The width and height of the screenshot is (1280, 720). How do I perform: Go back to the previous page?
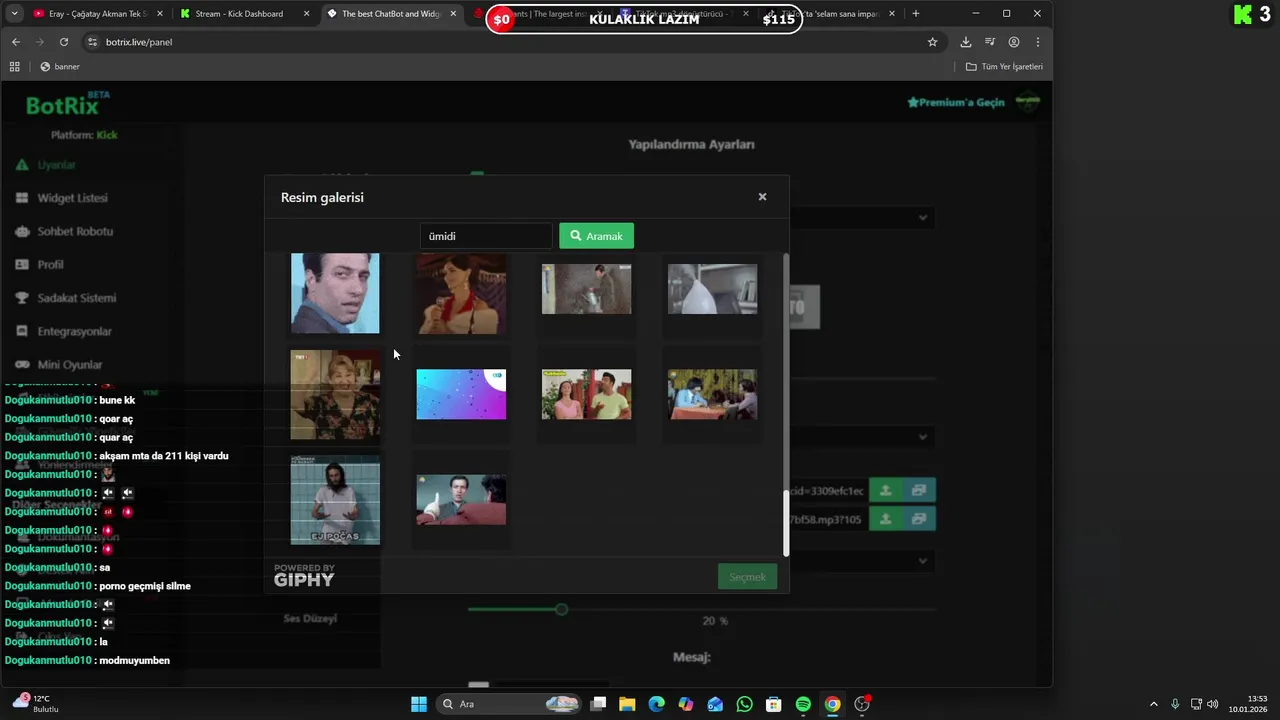click(x=15, y=42)
